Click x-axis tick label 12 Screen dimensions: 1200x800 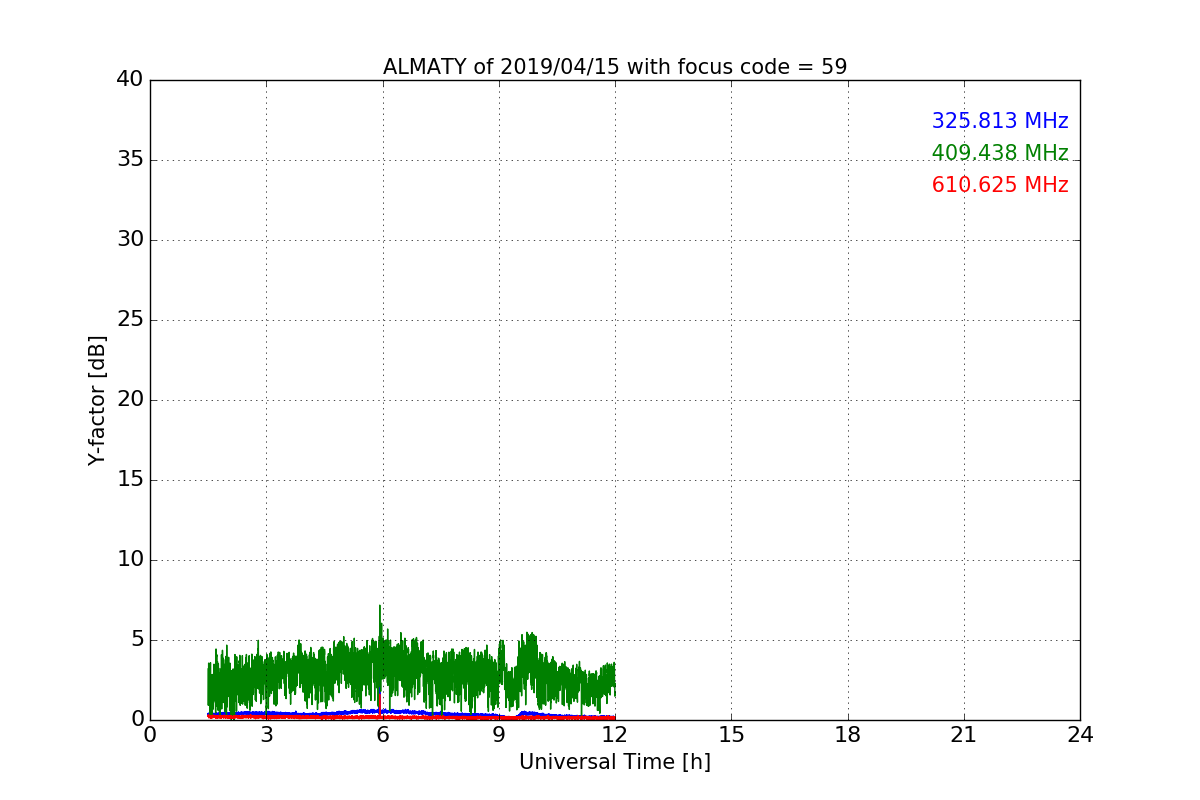615,735
